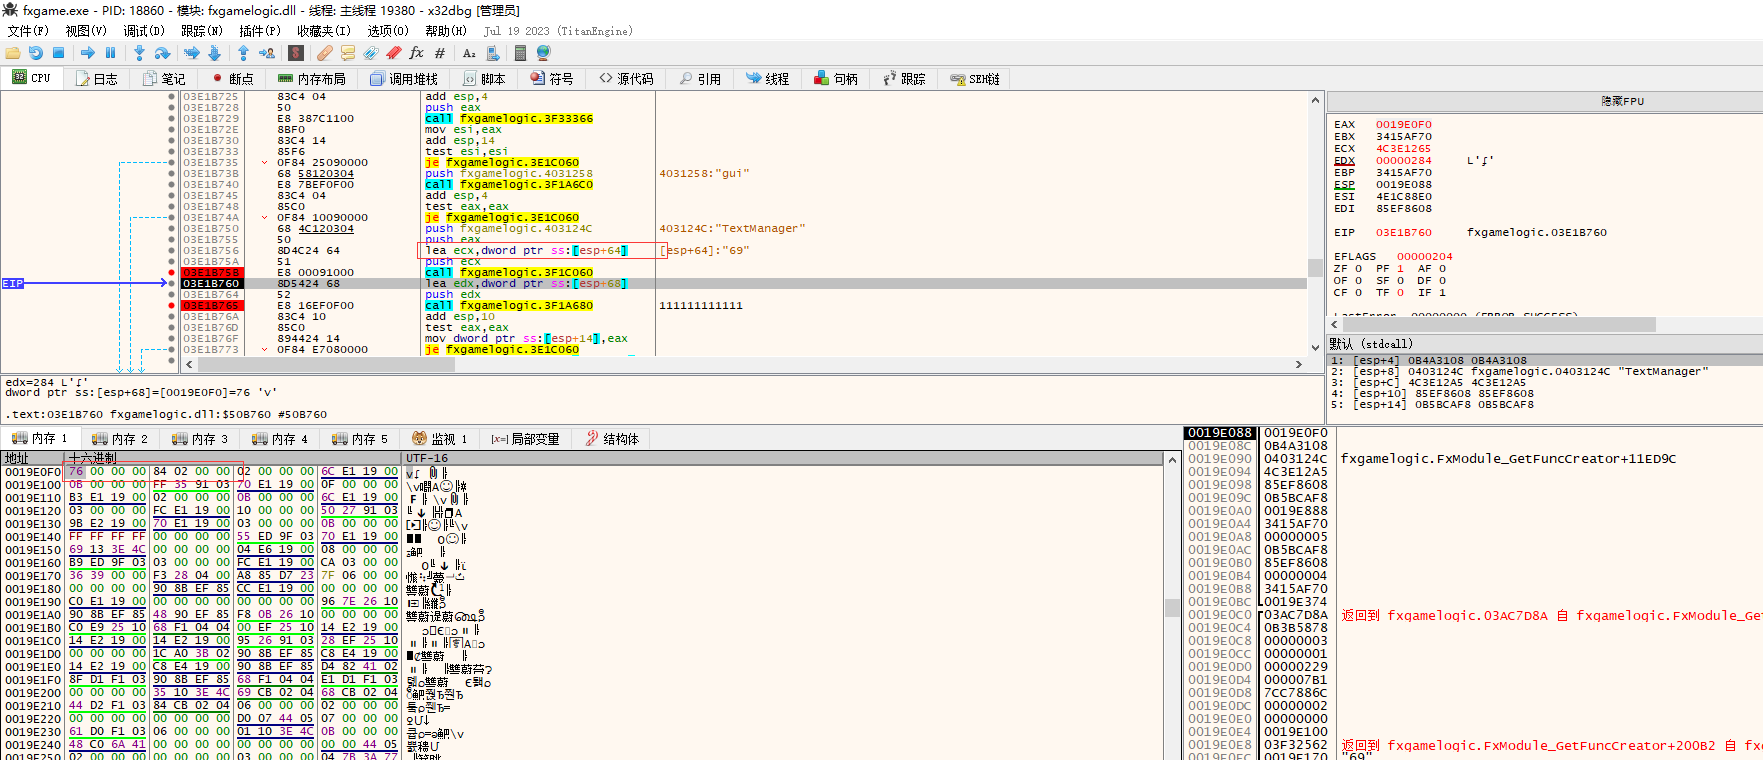Click the trace into toolbar icon

point(191,53)
